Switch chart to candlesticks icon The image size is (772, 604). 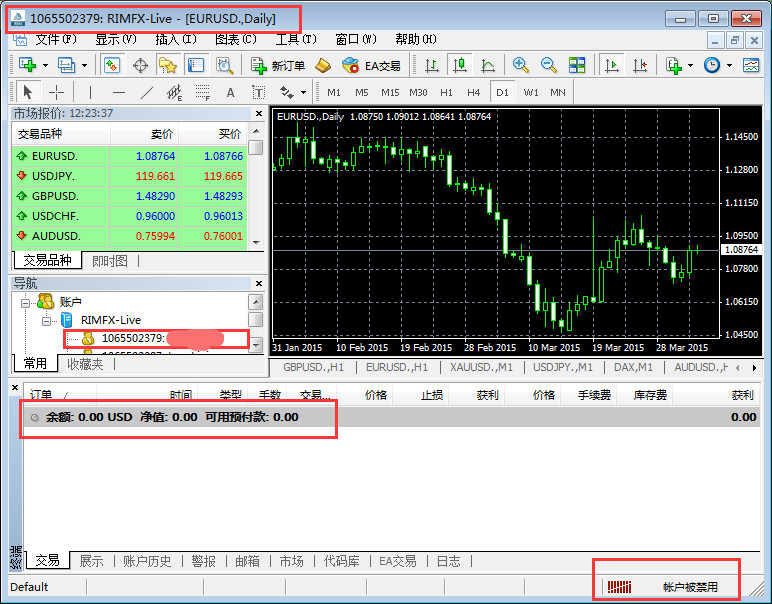tap(460, 65)
